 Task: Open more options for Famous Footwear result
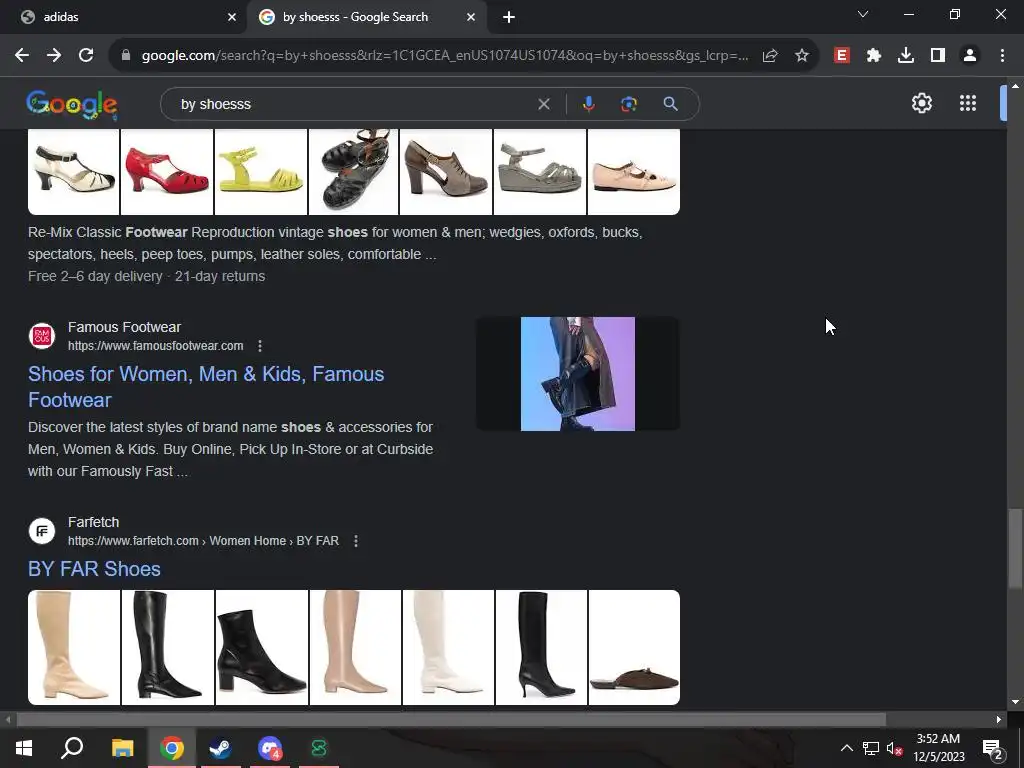point(260,345)
